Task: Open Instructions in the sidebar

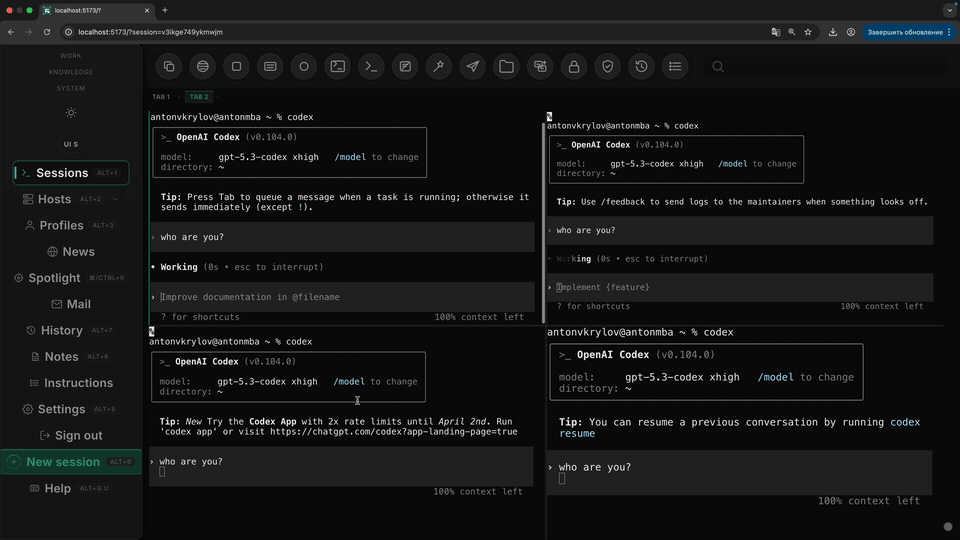Action: pos(71,383)
